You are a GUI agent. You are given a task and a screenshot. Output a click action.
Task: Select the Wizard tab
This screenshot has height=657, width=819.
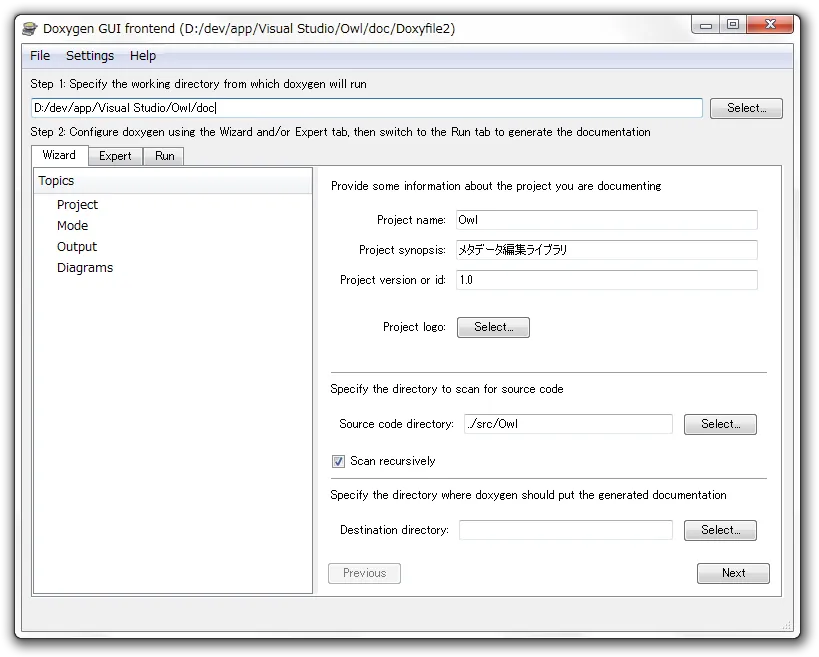click(59, 155)
